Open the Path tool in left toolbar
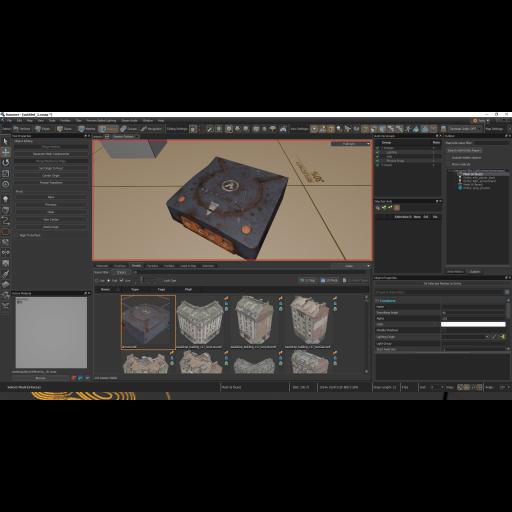This screenshot has height=512, width=512. tap(6, 221)
